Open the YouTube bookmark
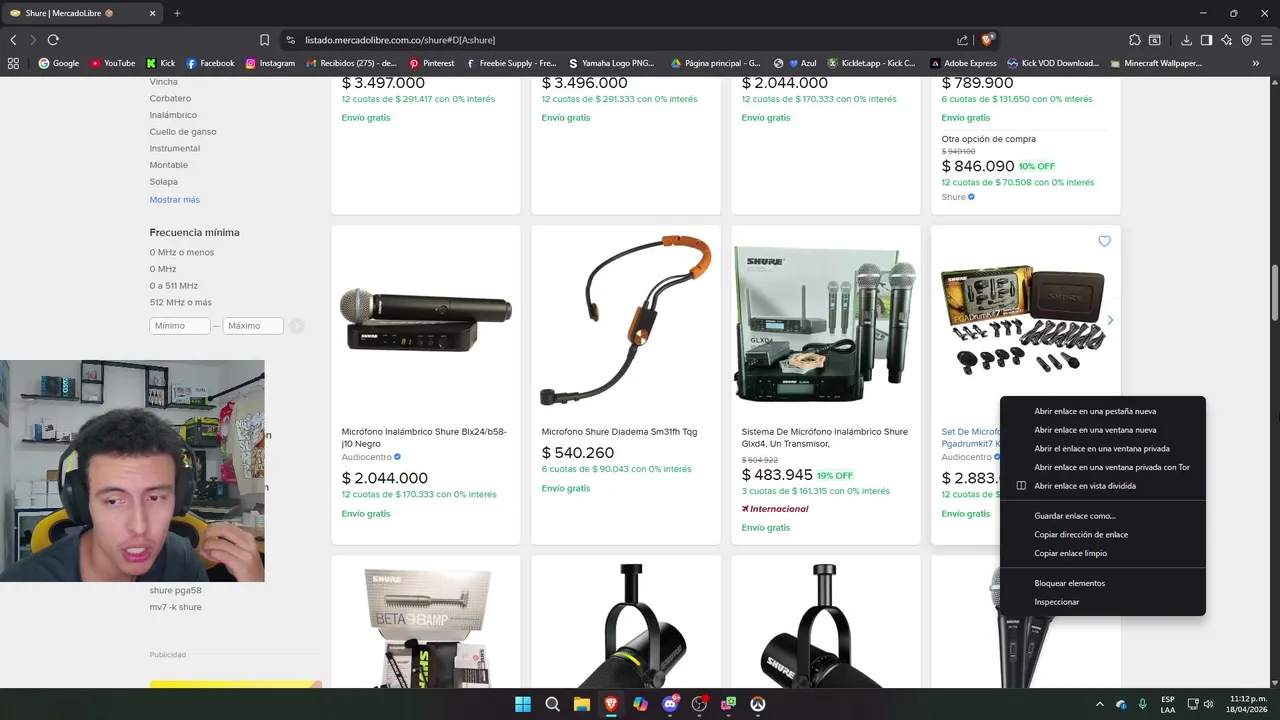 (113, 63)
